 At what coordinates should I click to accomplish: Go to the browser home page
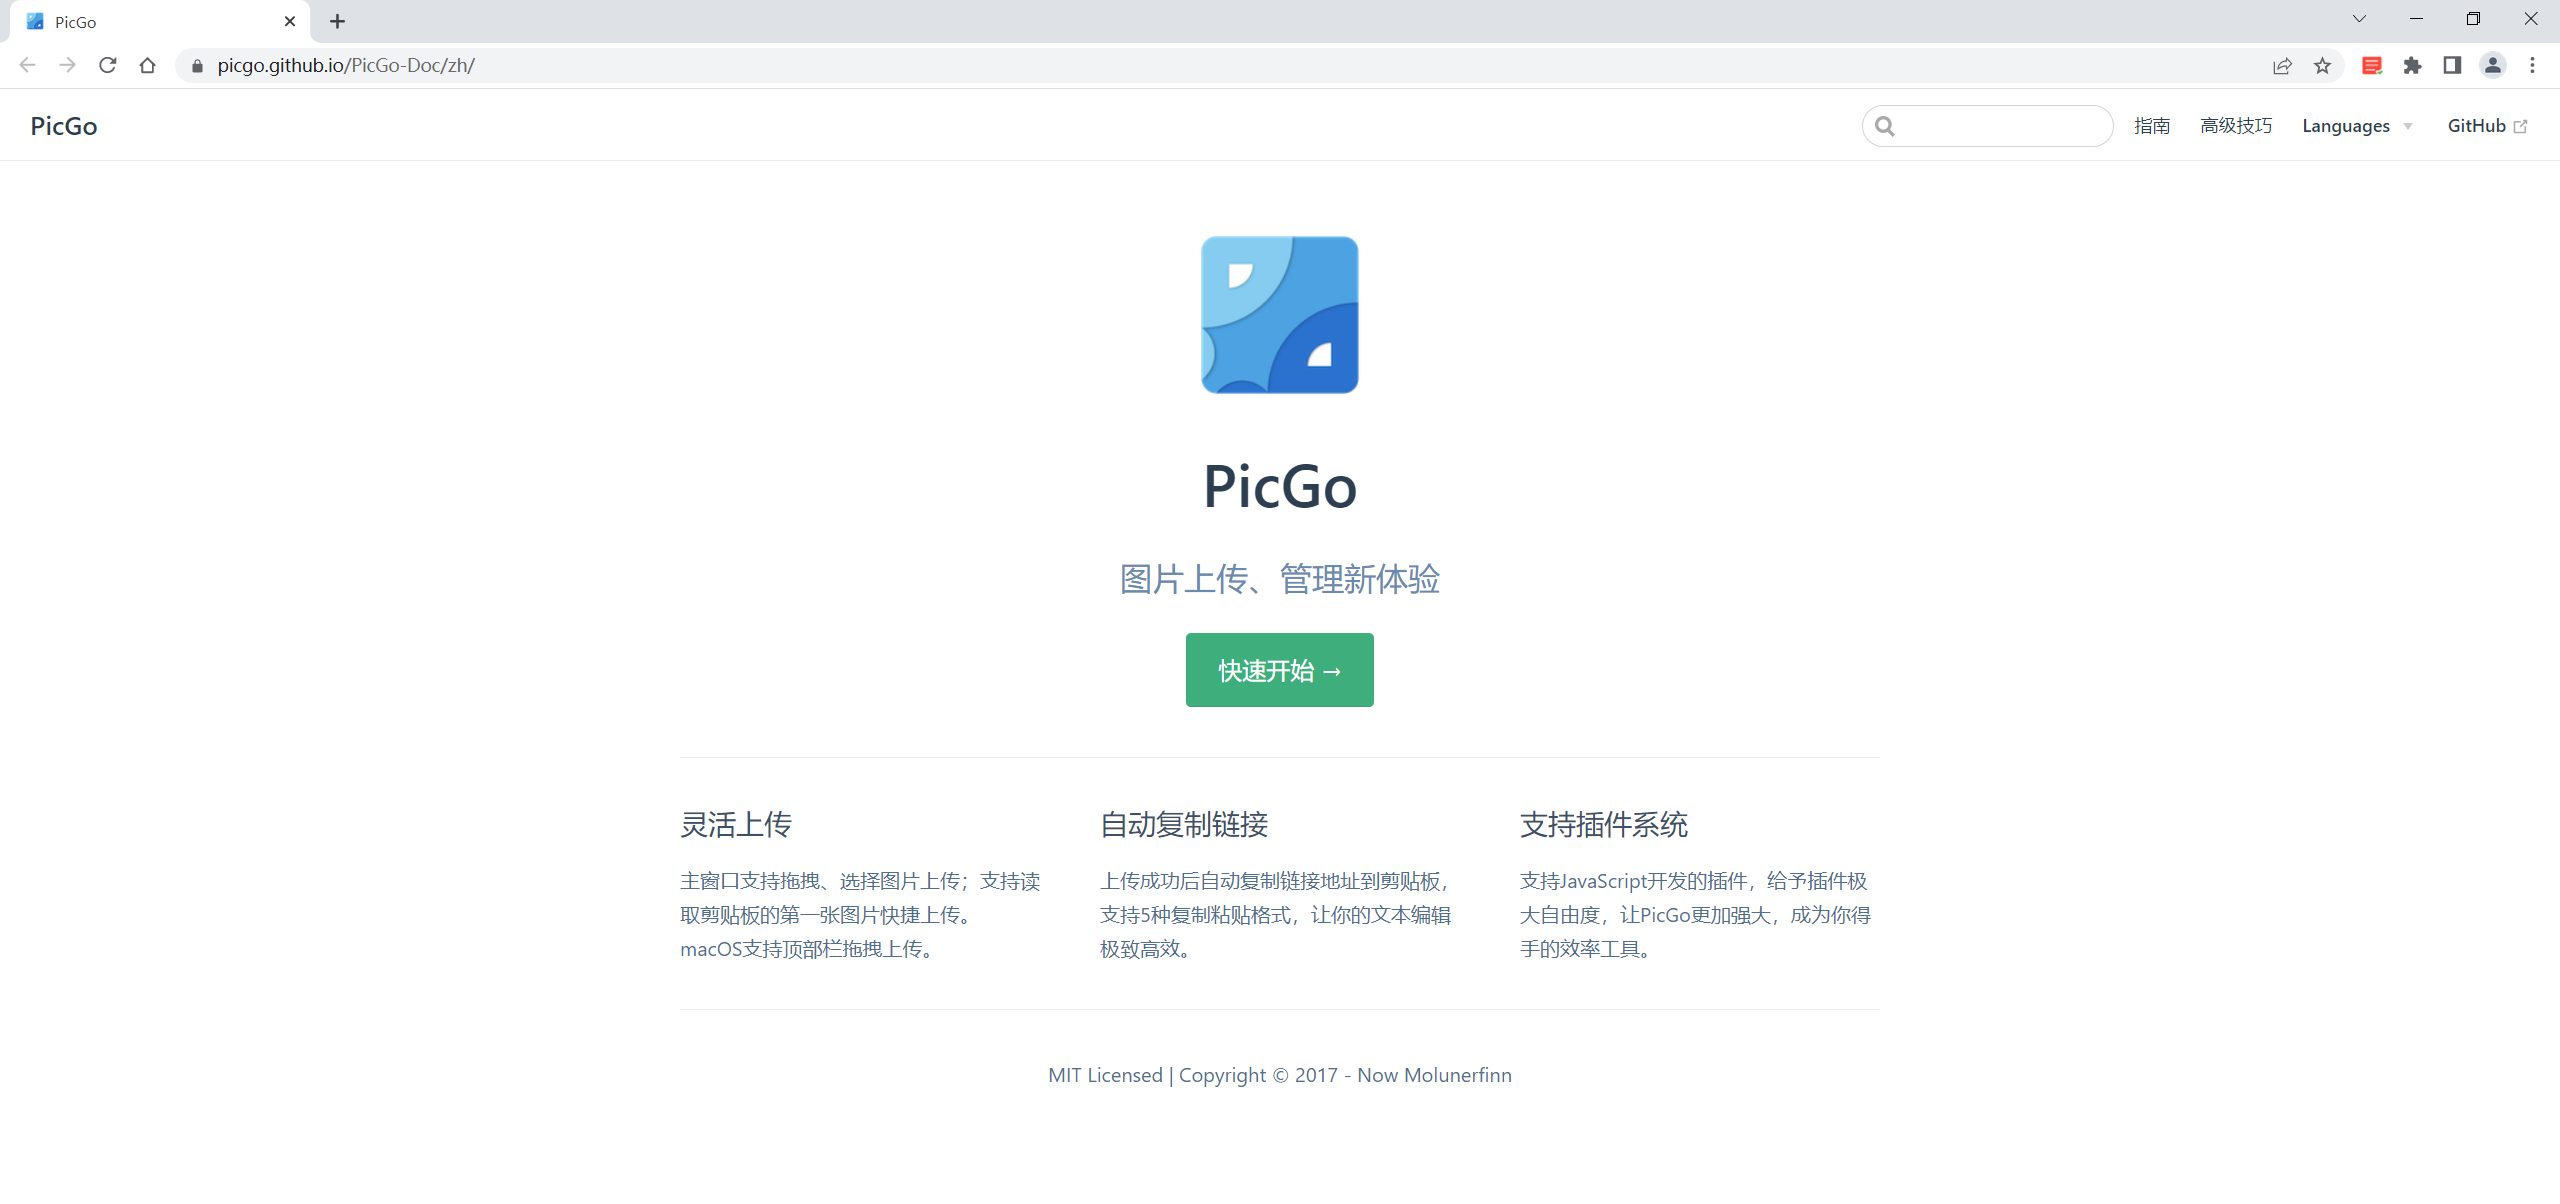click(x=148, y=65)
